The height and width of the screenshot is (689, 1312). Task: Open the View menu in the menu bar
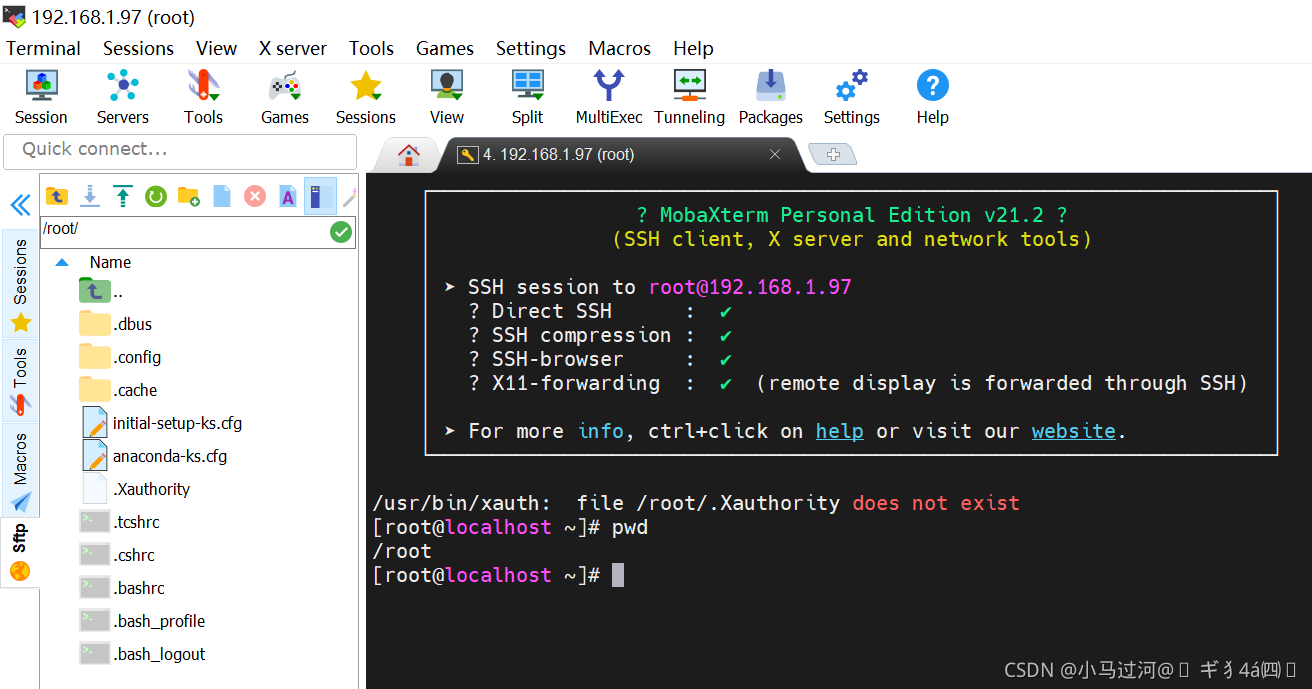pyautogui.click(x=216, y=48)
